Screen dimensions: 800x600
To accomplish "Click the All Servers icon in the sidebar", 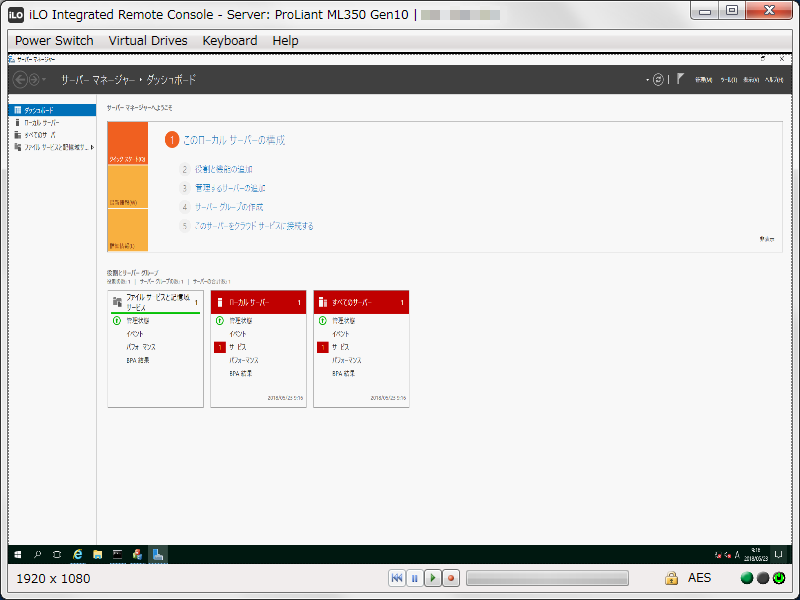I will (x=17, y=135).
